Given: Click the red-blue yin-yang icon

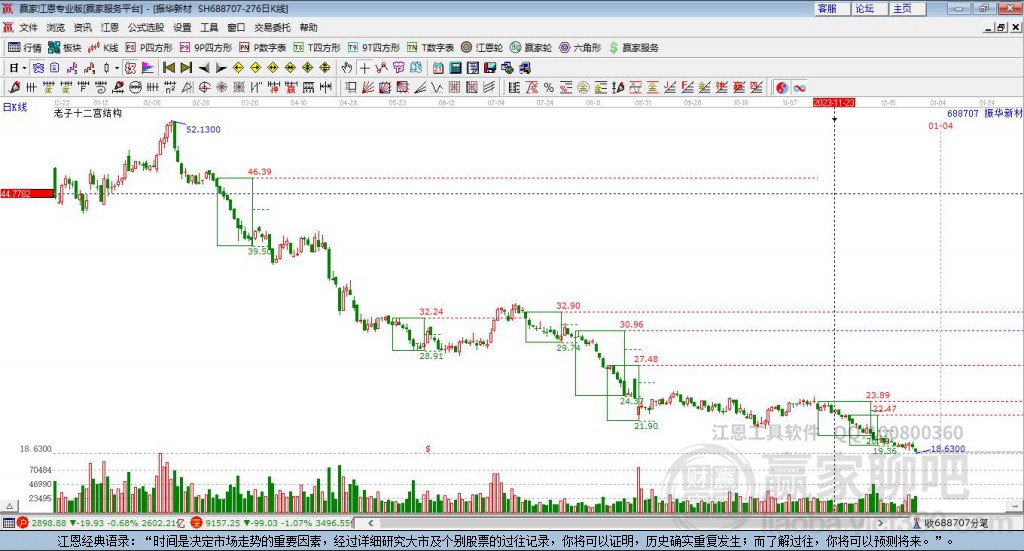Looking at the screenshot, I should 782,87.
